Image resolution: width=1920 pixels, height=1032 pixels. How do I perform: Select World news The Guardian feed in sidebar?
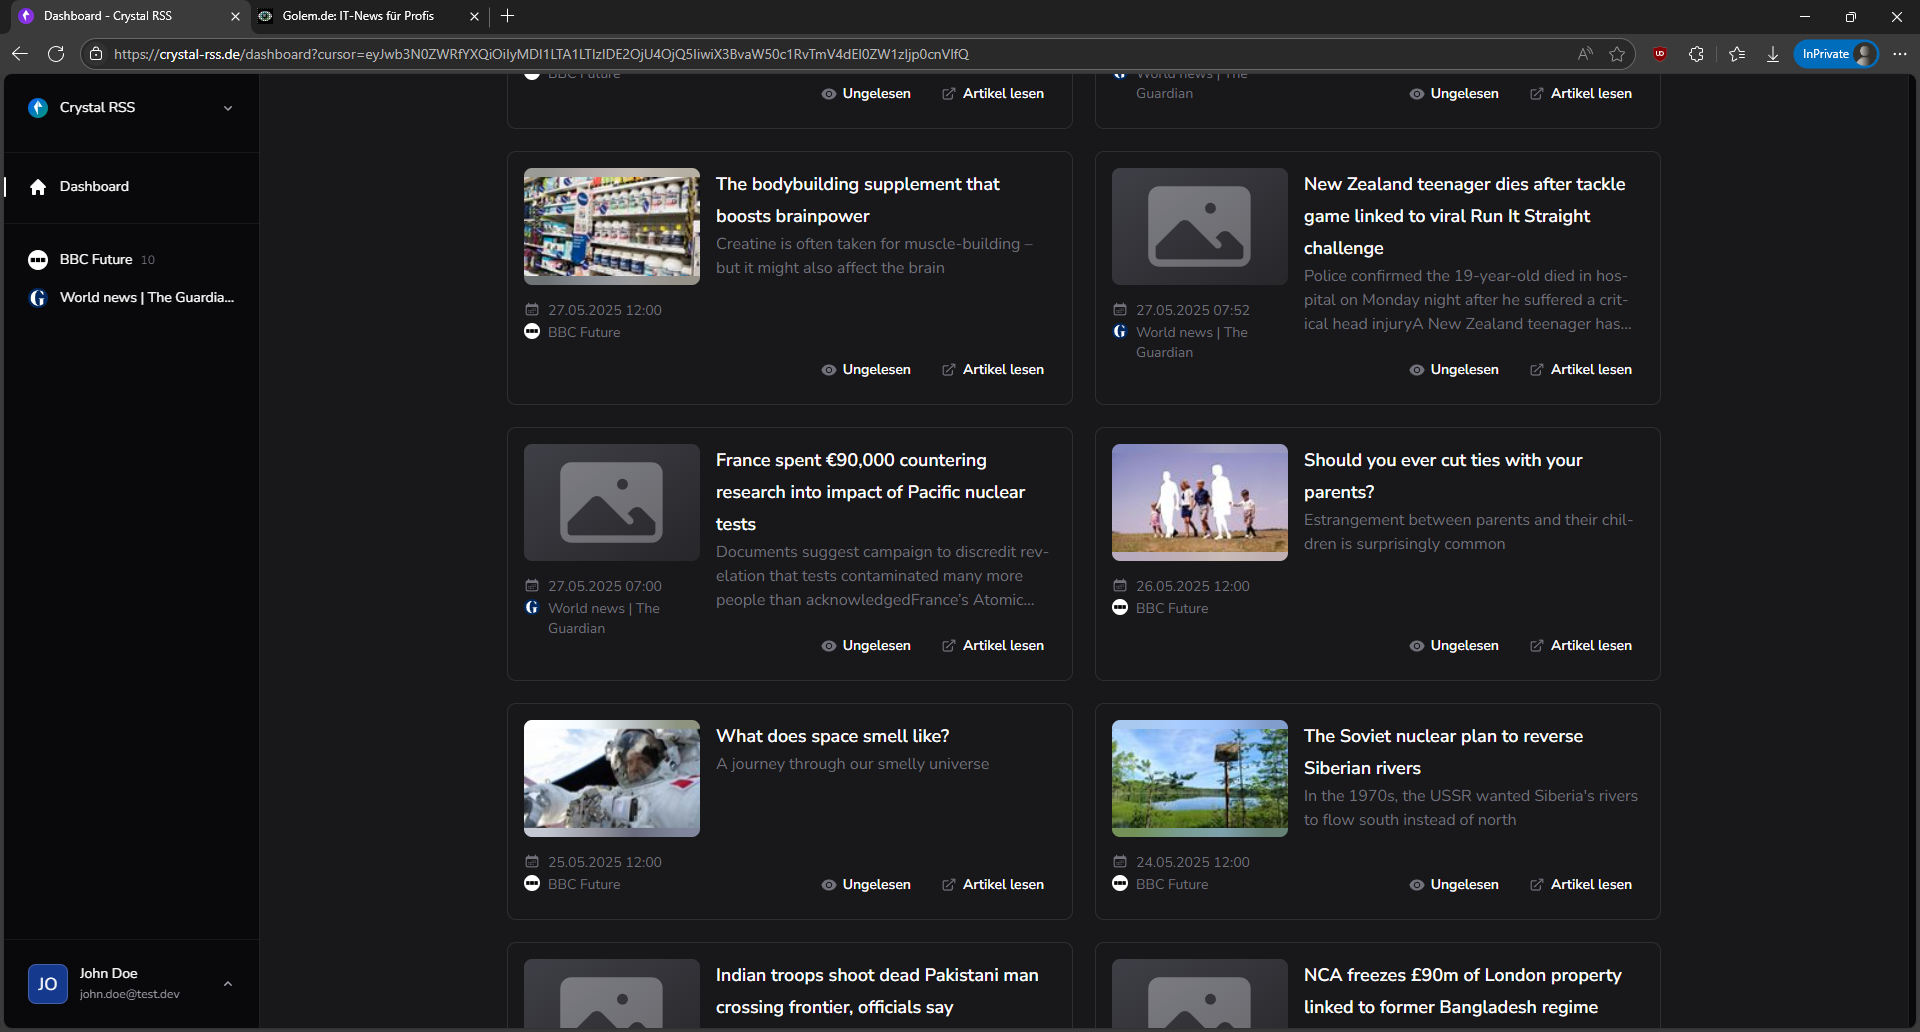146,298
